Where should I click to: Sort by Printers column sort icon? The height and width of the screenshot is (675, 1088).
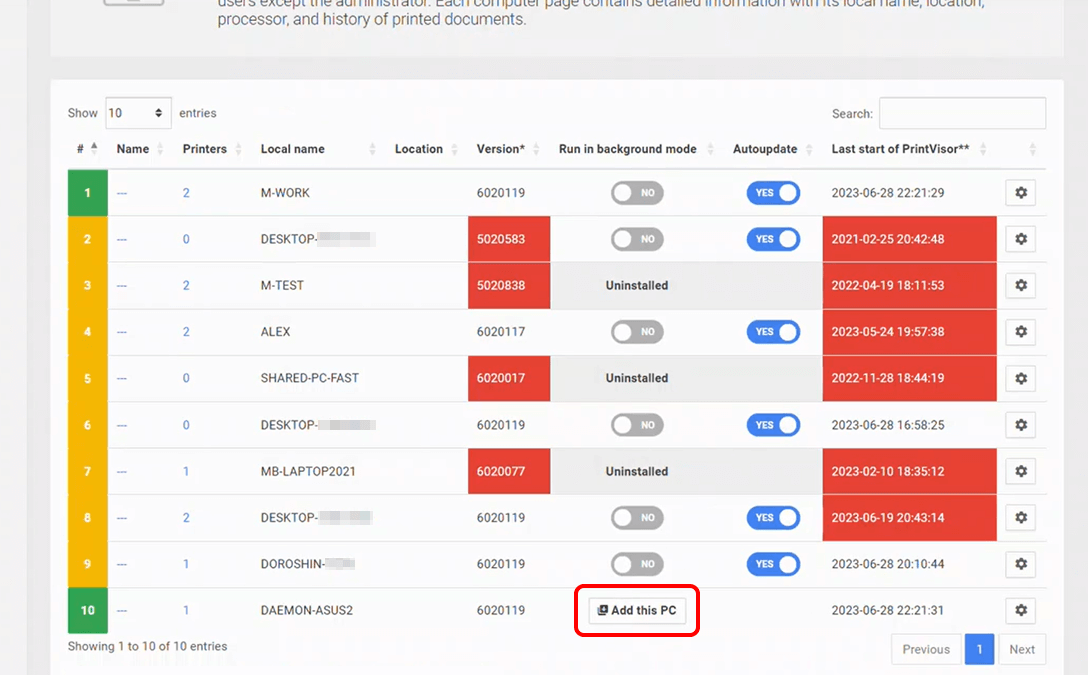pyautogui.click(x=237, y=149)
